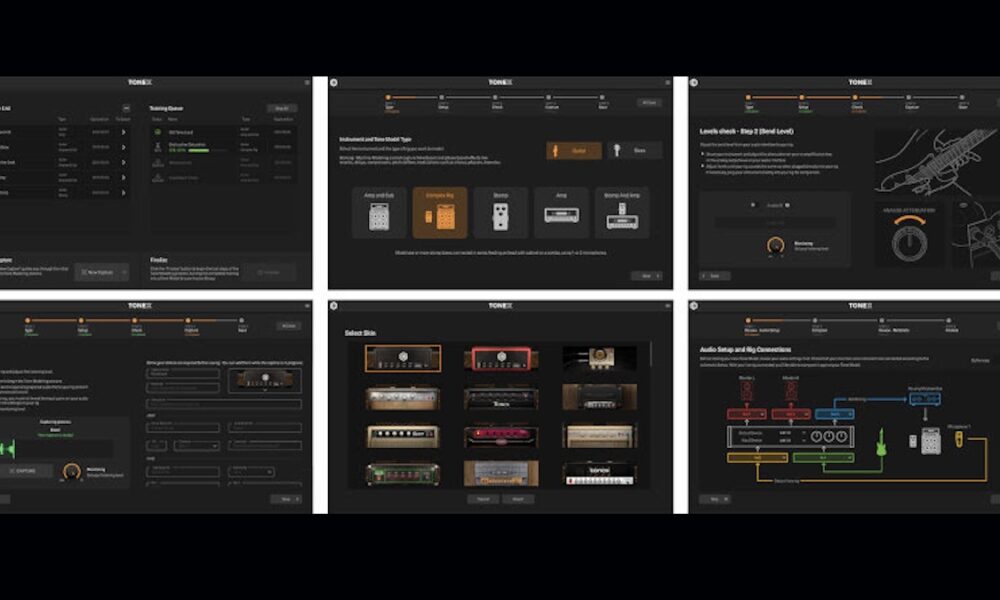Click Cancel in Select Skin dialog

[481, 499]
